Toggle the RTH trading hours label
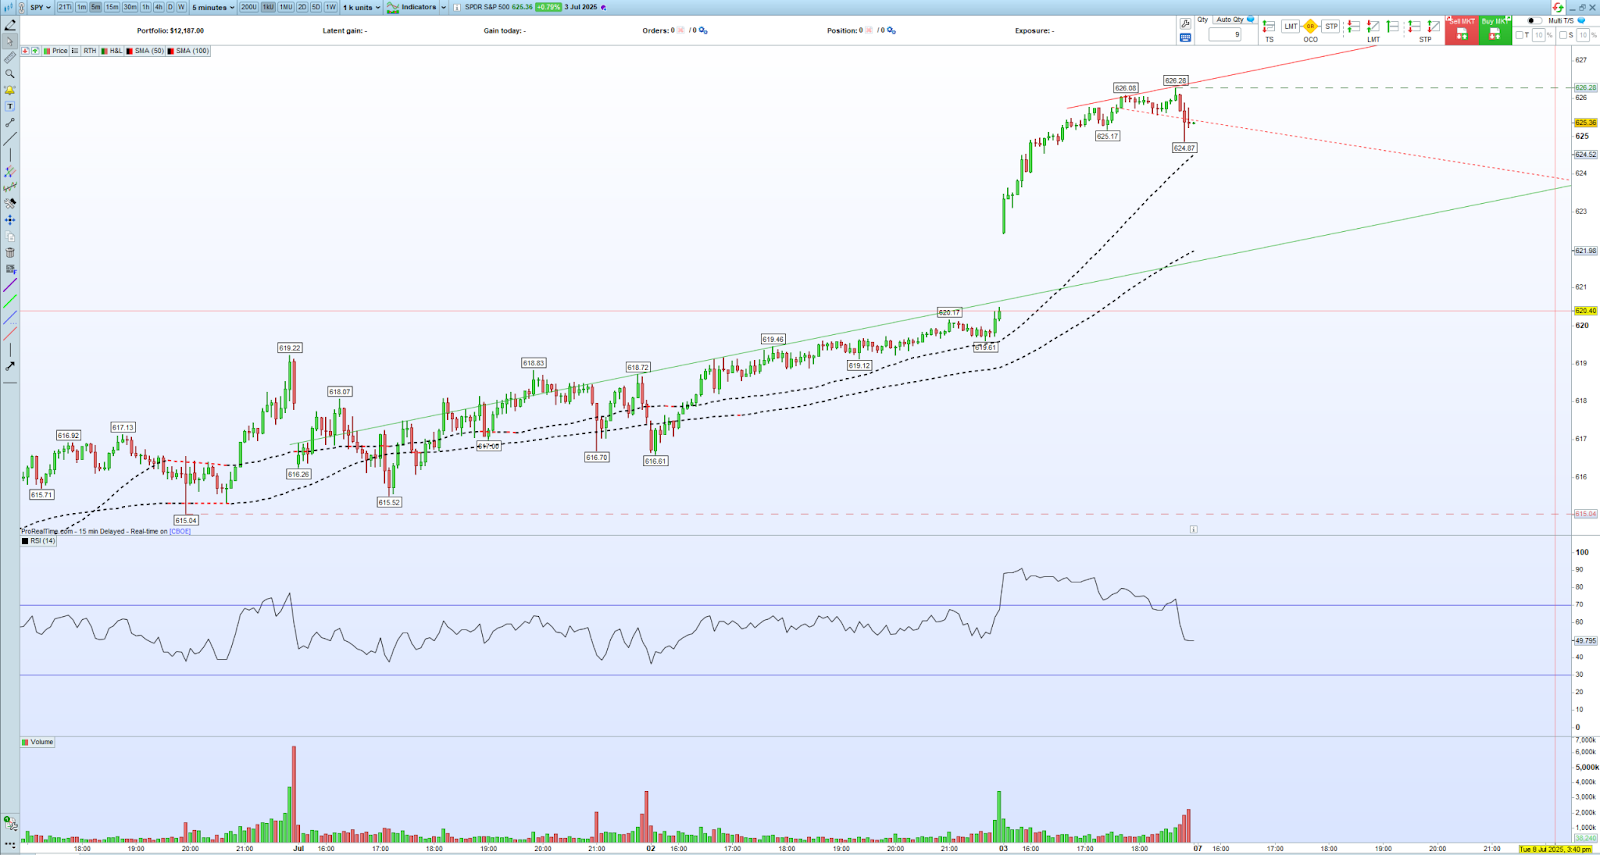 [90, 51]
